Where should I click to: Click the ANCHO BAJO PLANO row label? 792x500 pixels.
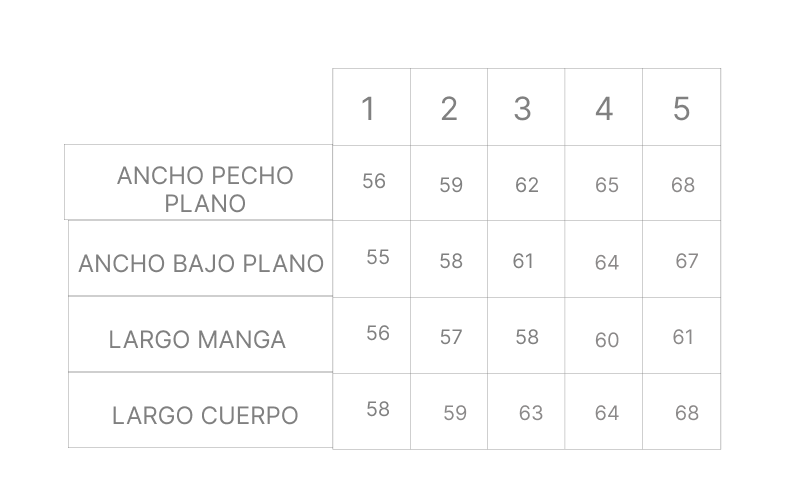(x=201, y=264)
